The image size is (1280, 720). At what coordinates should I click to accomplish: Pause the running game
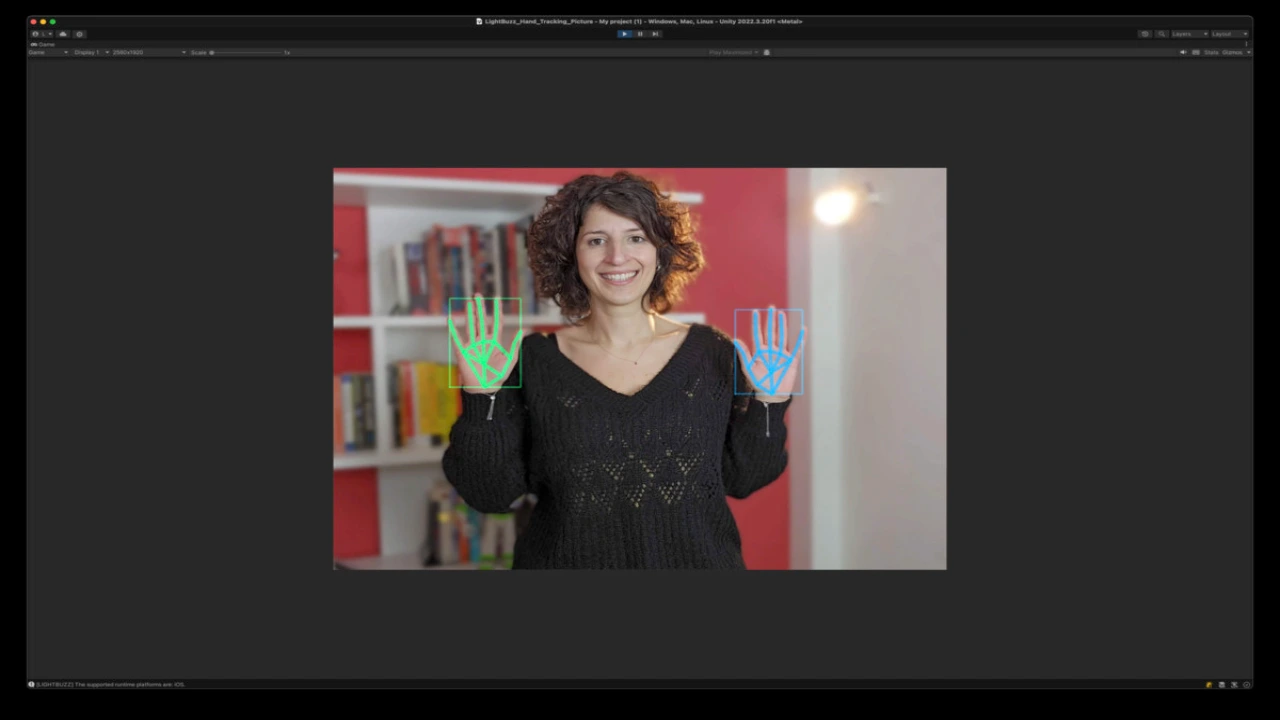point(640,34)
